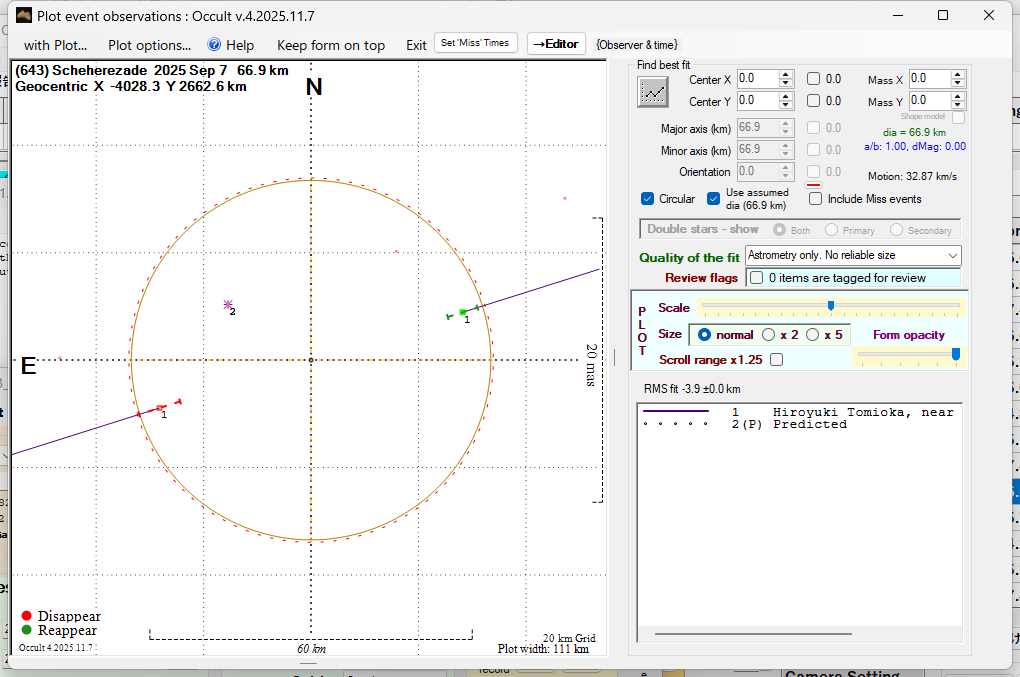Click the →Editor button
Viewport: 1020px width, 677px height.
coord(555,44)
